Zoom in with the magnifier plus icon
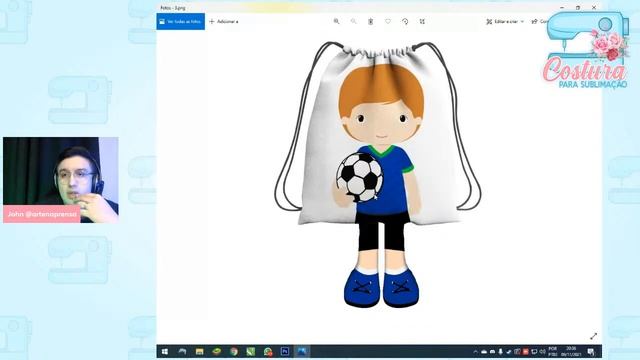Screen dimensions: 640x360 click(x=336, y=21)
